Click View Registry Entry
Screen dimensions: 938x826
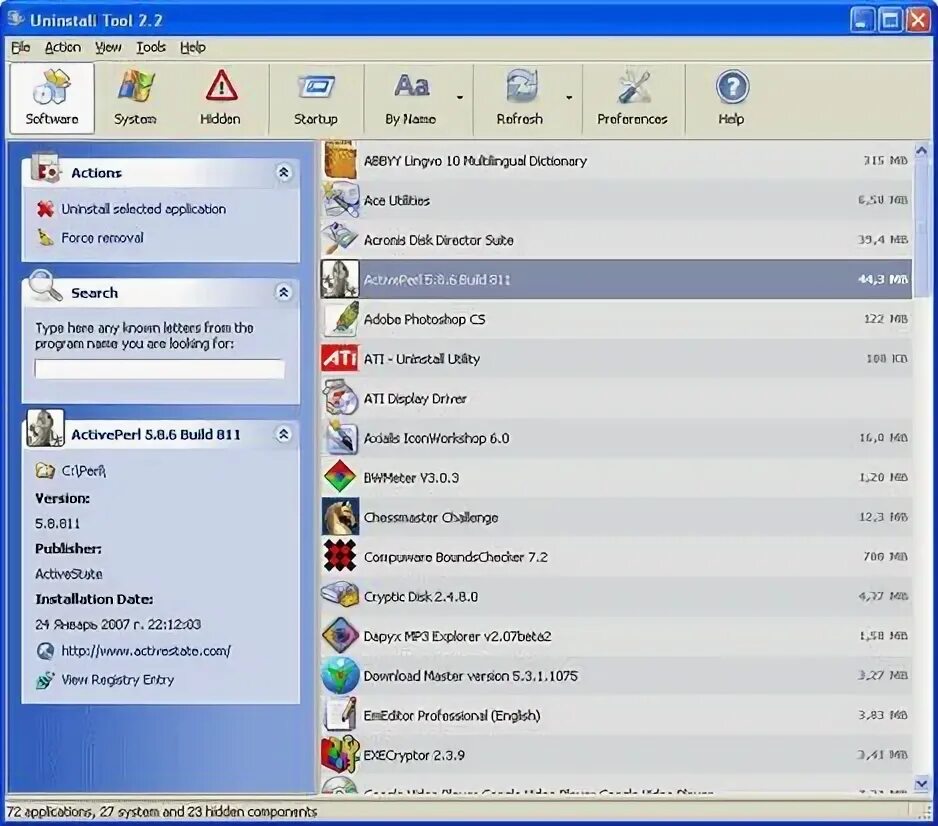[118, 679]
